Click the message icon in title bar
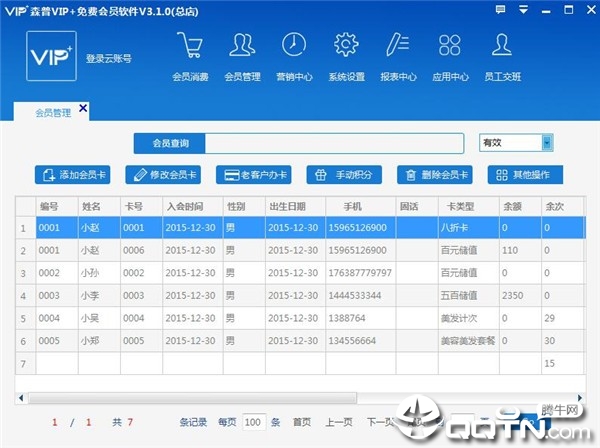Screen dimensions: 600x448 coord(500,10)
